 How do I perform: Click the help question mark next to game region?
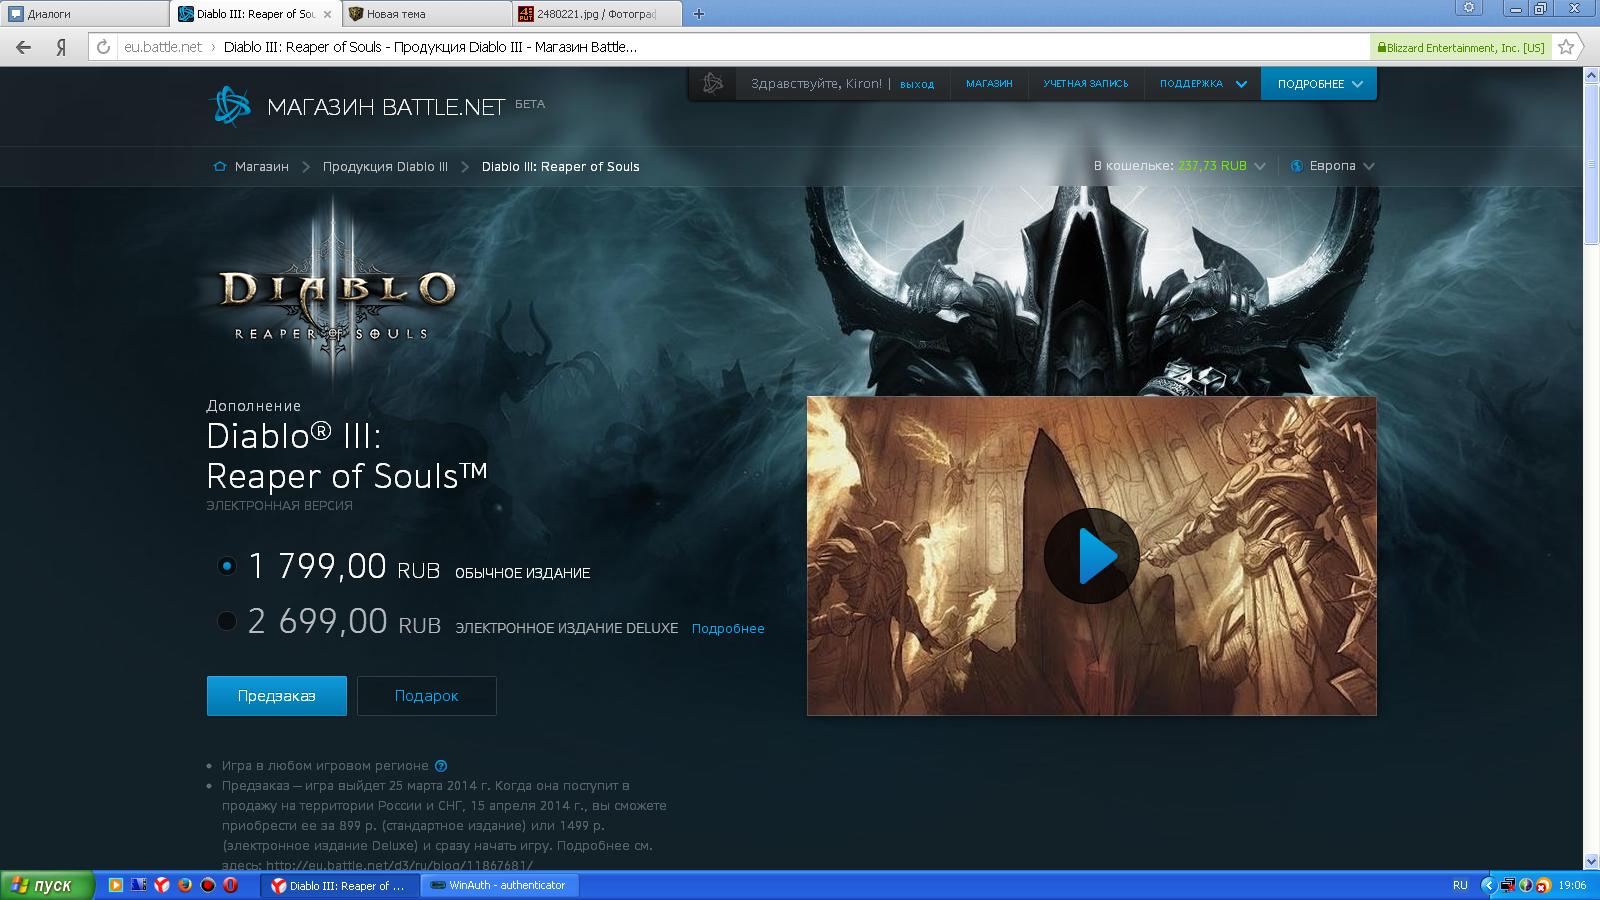441,766
